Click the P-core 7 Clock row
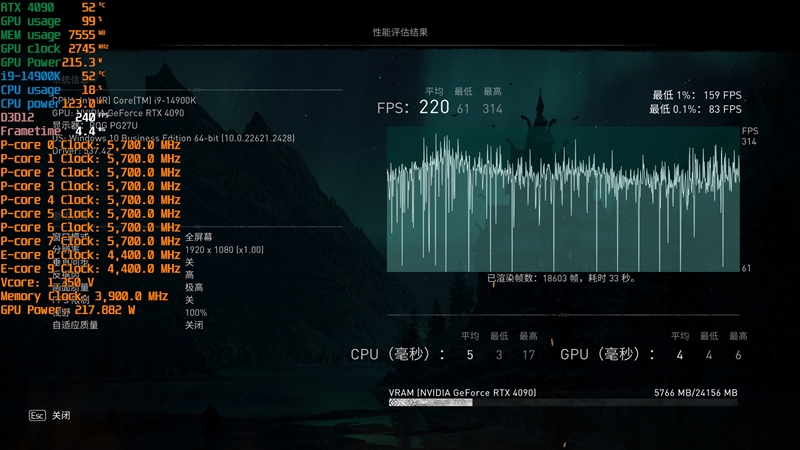This screenshot has width=800, height=450. tap(90, 241)
